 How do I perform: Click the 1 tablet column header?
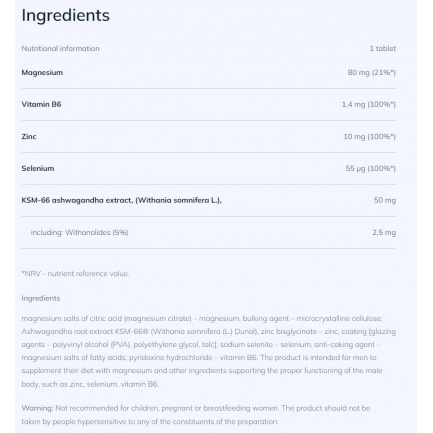pyautogui.click(x=382, y=48)
